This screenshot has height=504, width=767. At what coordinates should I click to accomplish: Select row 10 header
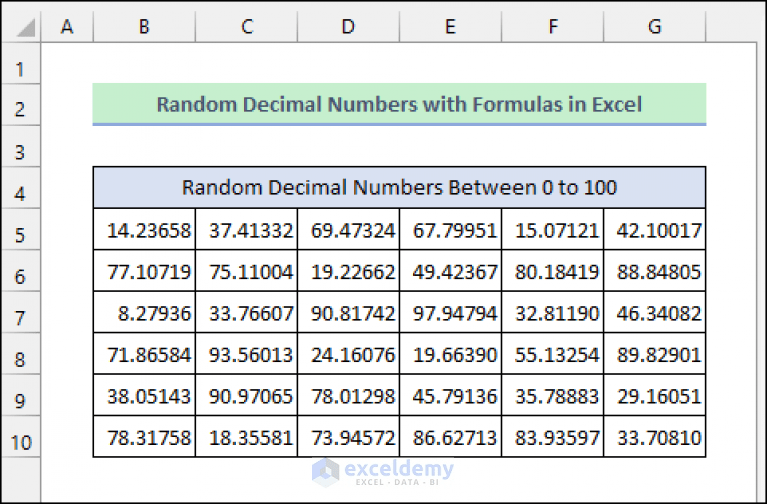20,437
